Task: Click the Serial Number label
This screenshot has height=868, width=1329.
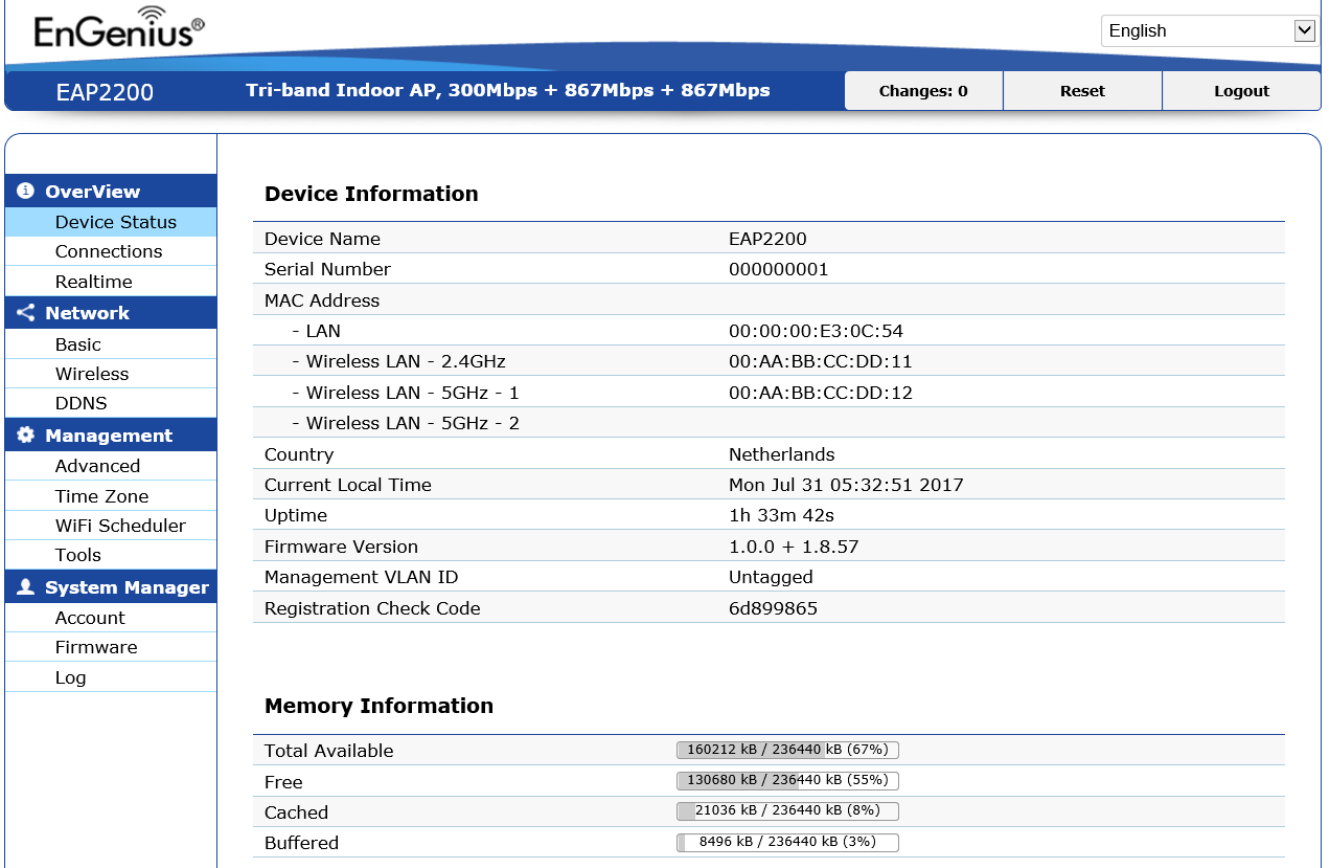Action: click(327, 269)
